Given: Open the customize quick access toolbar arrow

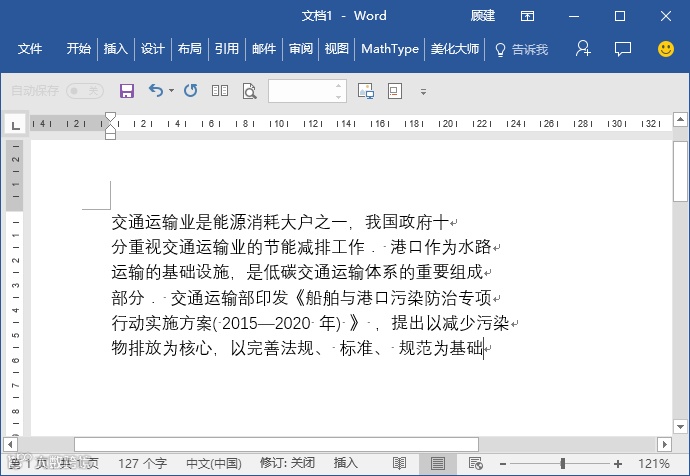Looking at the screenshot, I should click(x=423, y=92).
